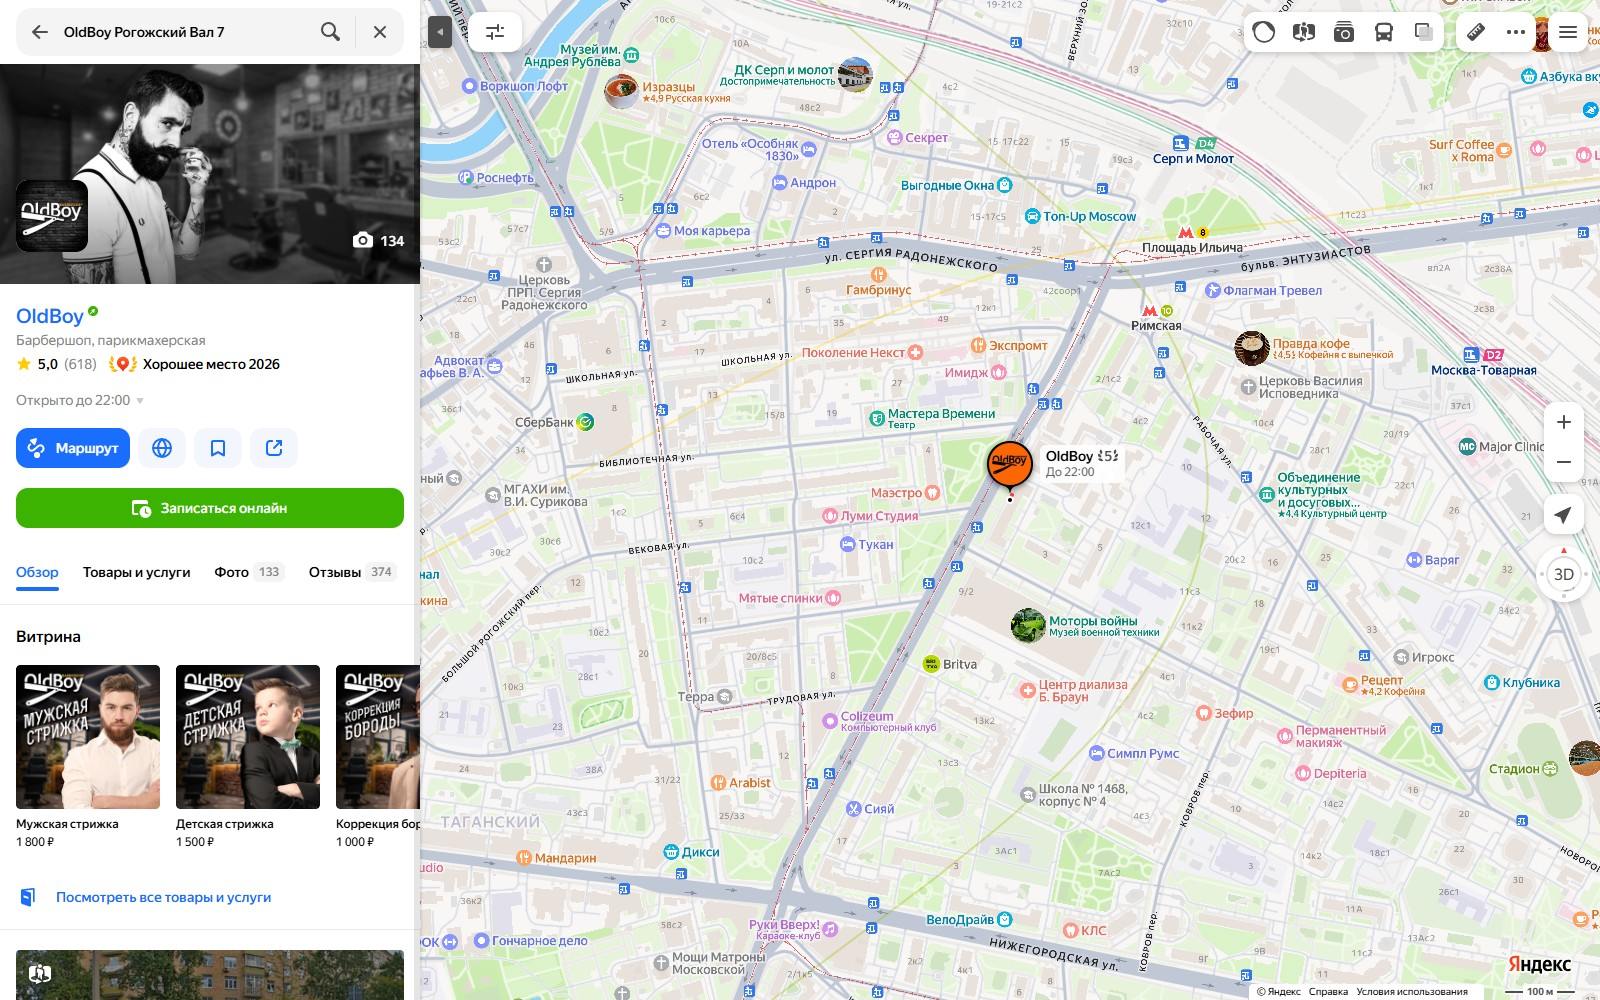Open the Центр диализа Б. Браун marker

point(1027,690)
